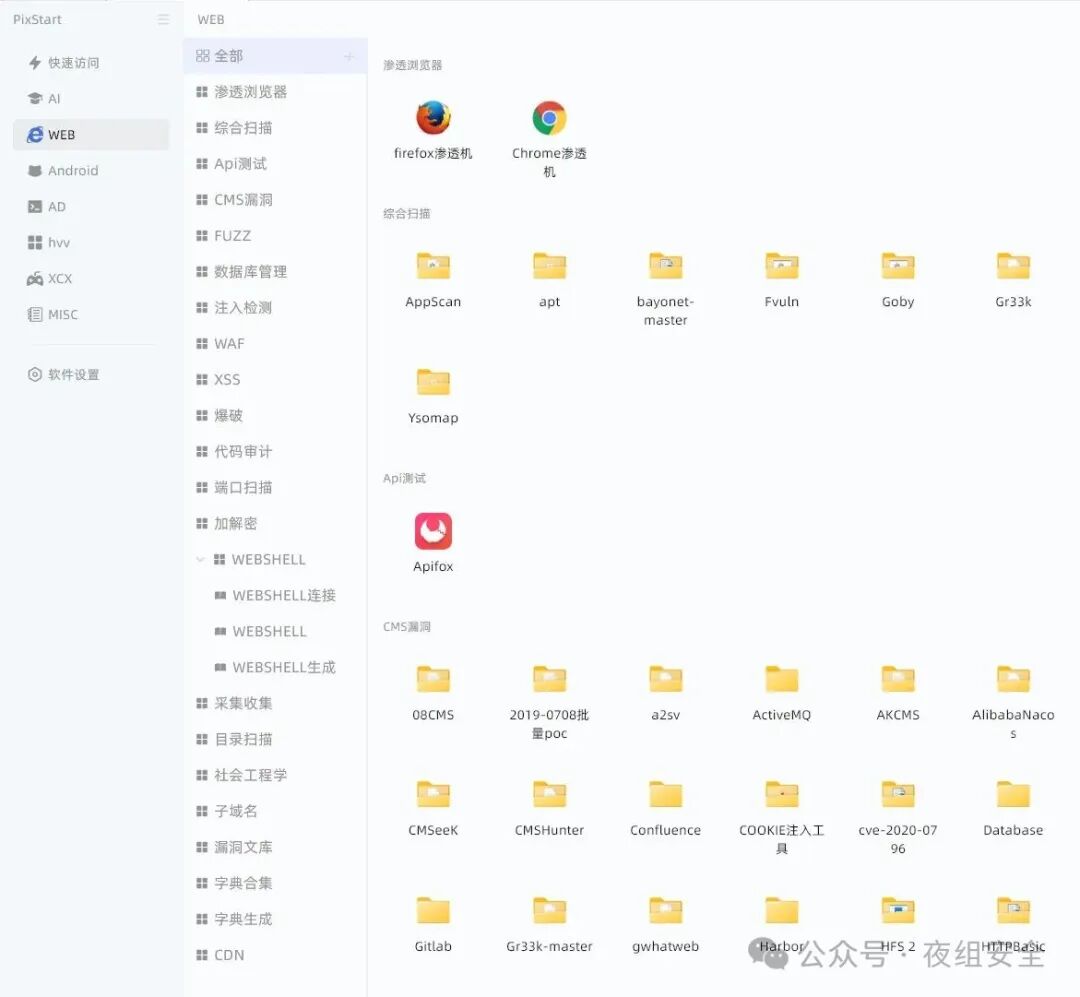Select the 端口扫描 category
This screenshot has width=1080, height=997.
click(x=276, y=487)
